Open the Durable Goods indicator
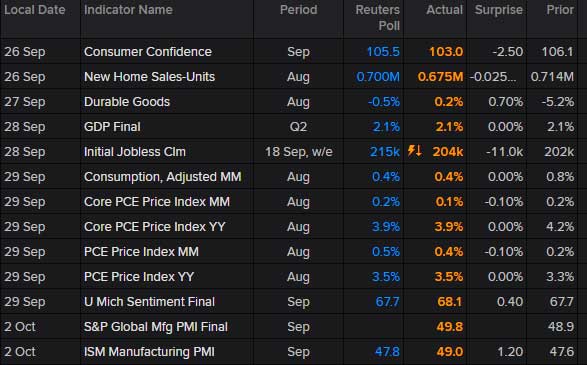Viewport: 587px width, 365px height. (x=127, y=102)
